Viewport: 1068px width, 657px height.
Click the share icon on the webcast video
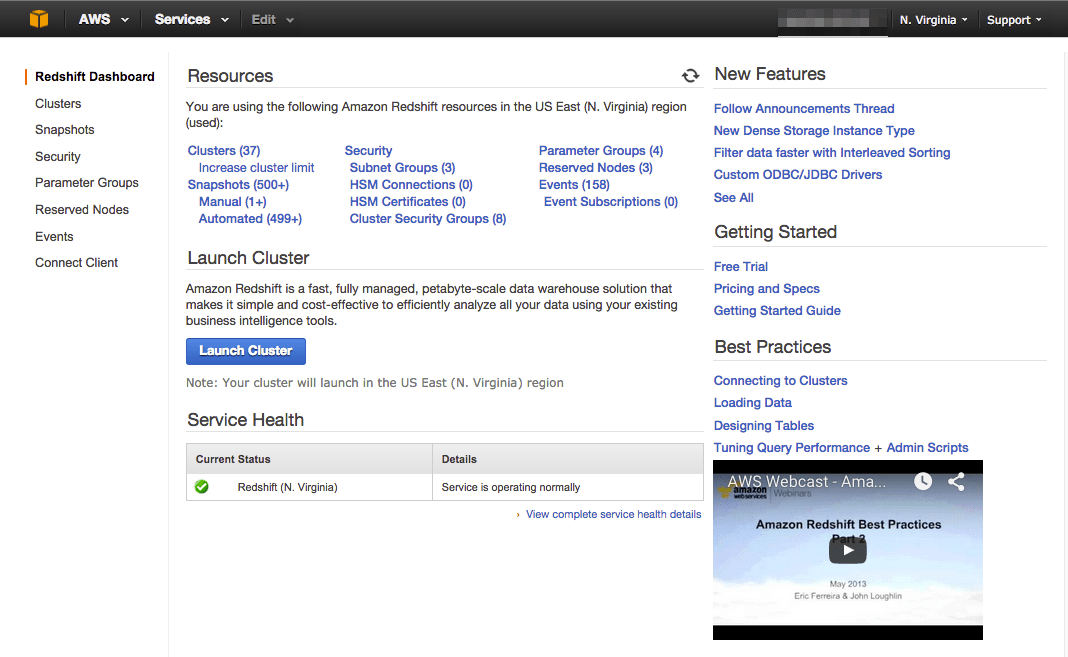pyautogui.click(x=956, y=481)
